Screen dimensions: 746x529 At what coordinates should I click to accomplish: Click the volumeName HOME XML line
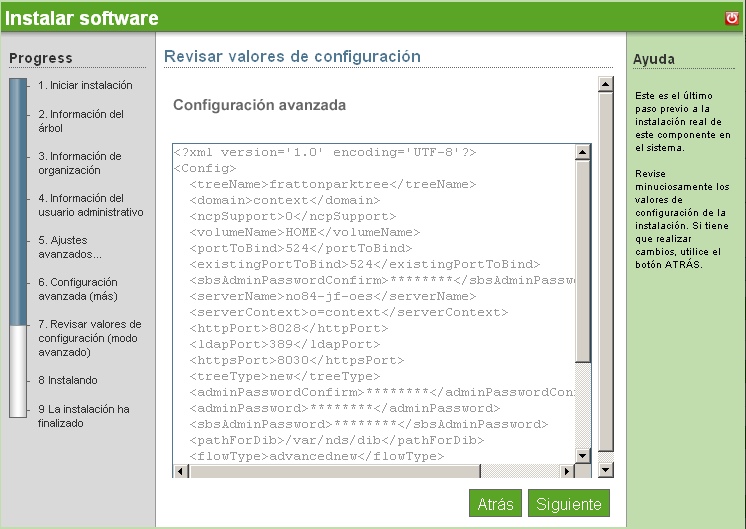(304, 232)
